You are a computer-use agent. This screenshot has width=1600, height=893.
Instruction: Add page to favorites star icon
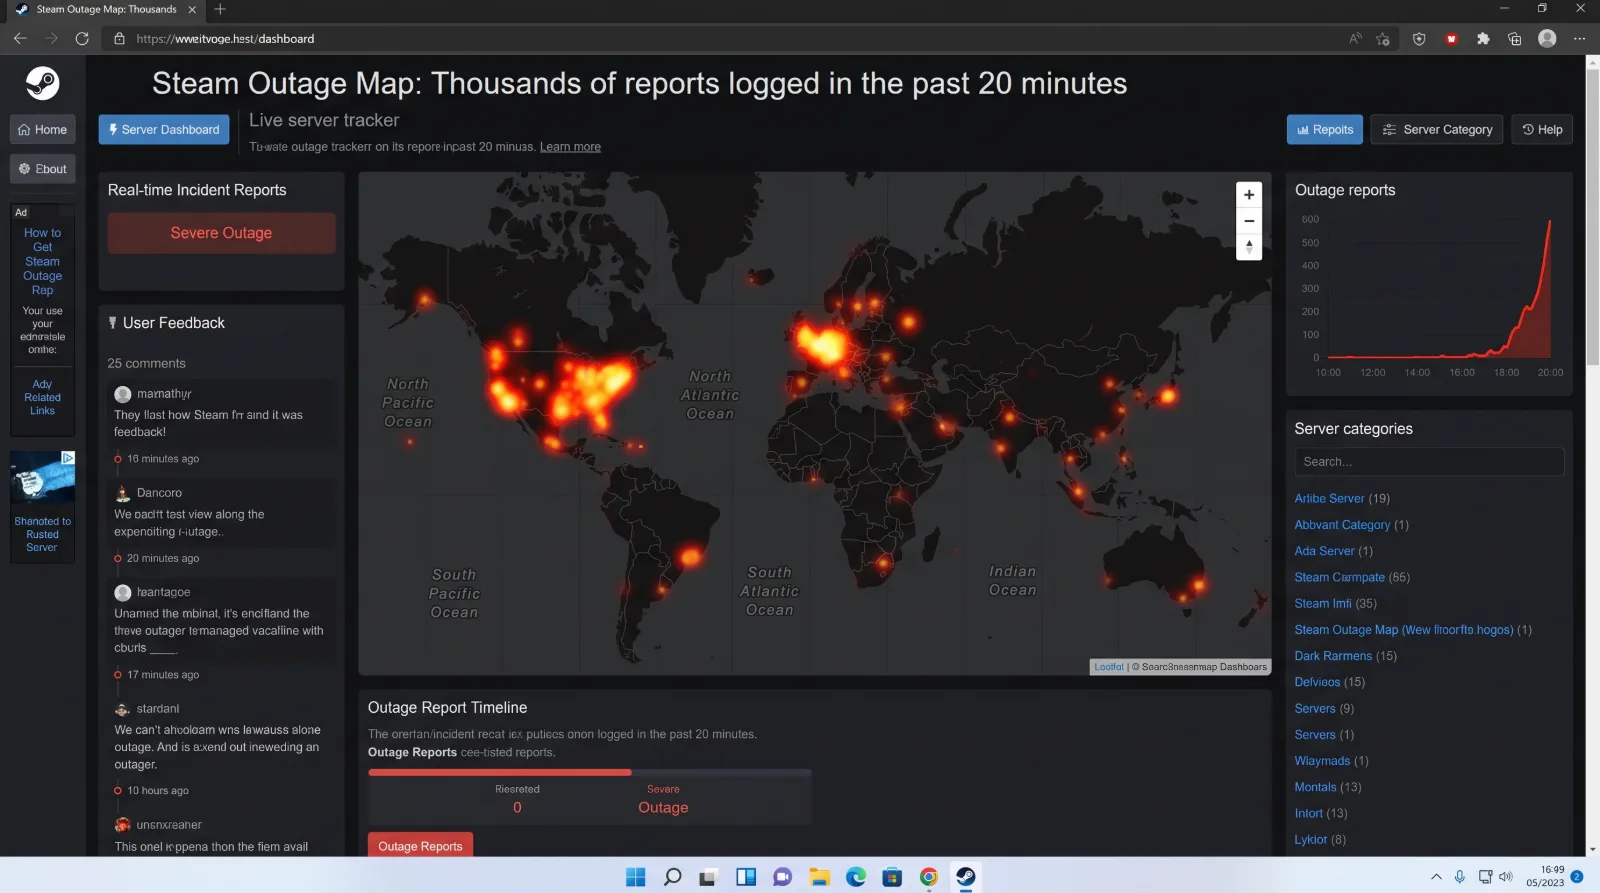click(x=1383, y=39)
